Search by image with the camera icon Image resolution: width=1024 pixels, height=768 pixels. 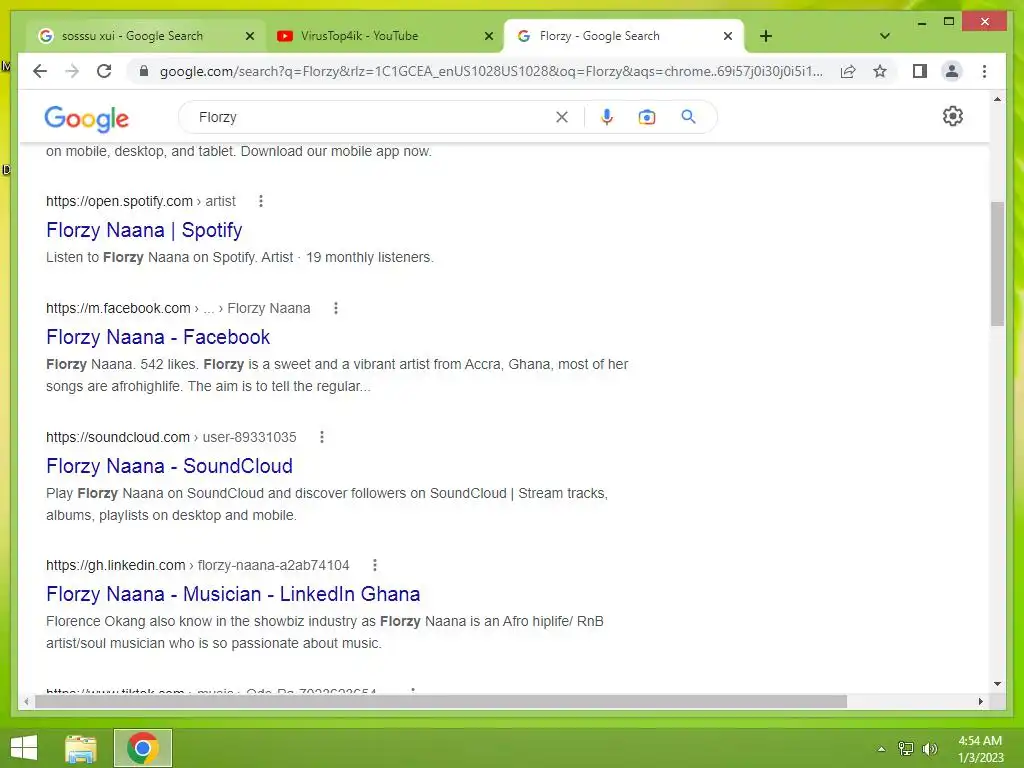(x=647, y=117)
